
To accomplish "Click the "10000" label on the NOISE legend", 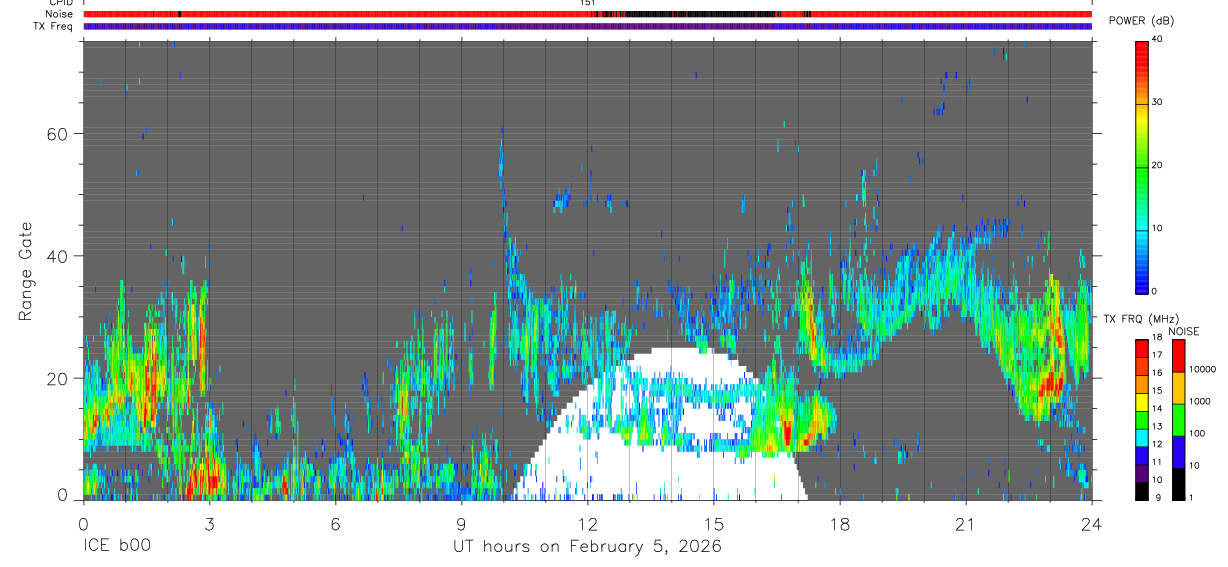I will point(1204,369).
